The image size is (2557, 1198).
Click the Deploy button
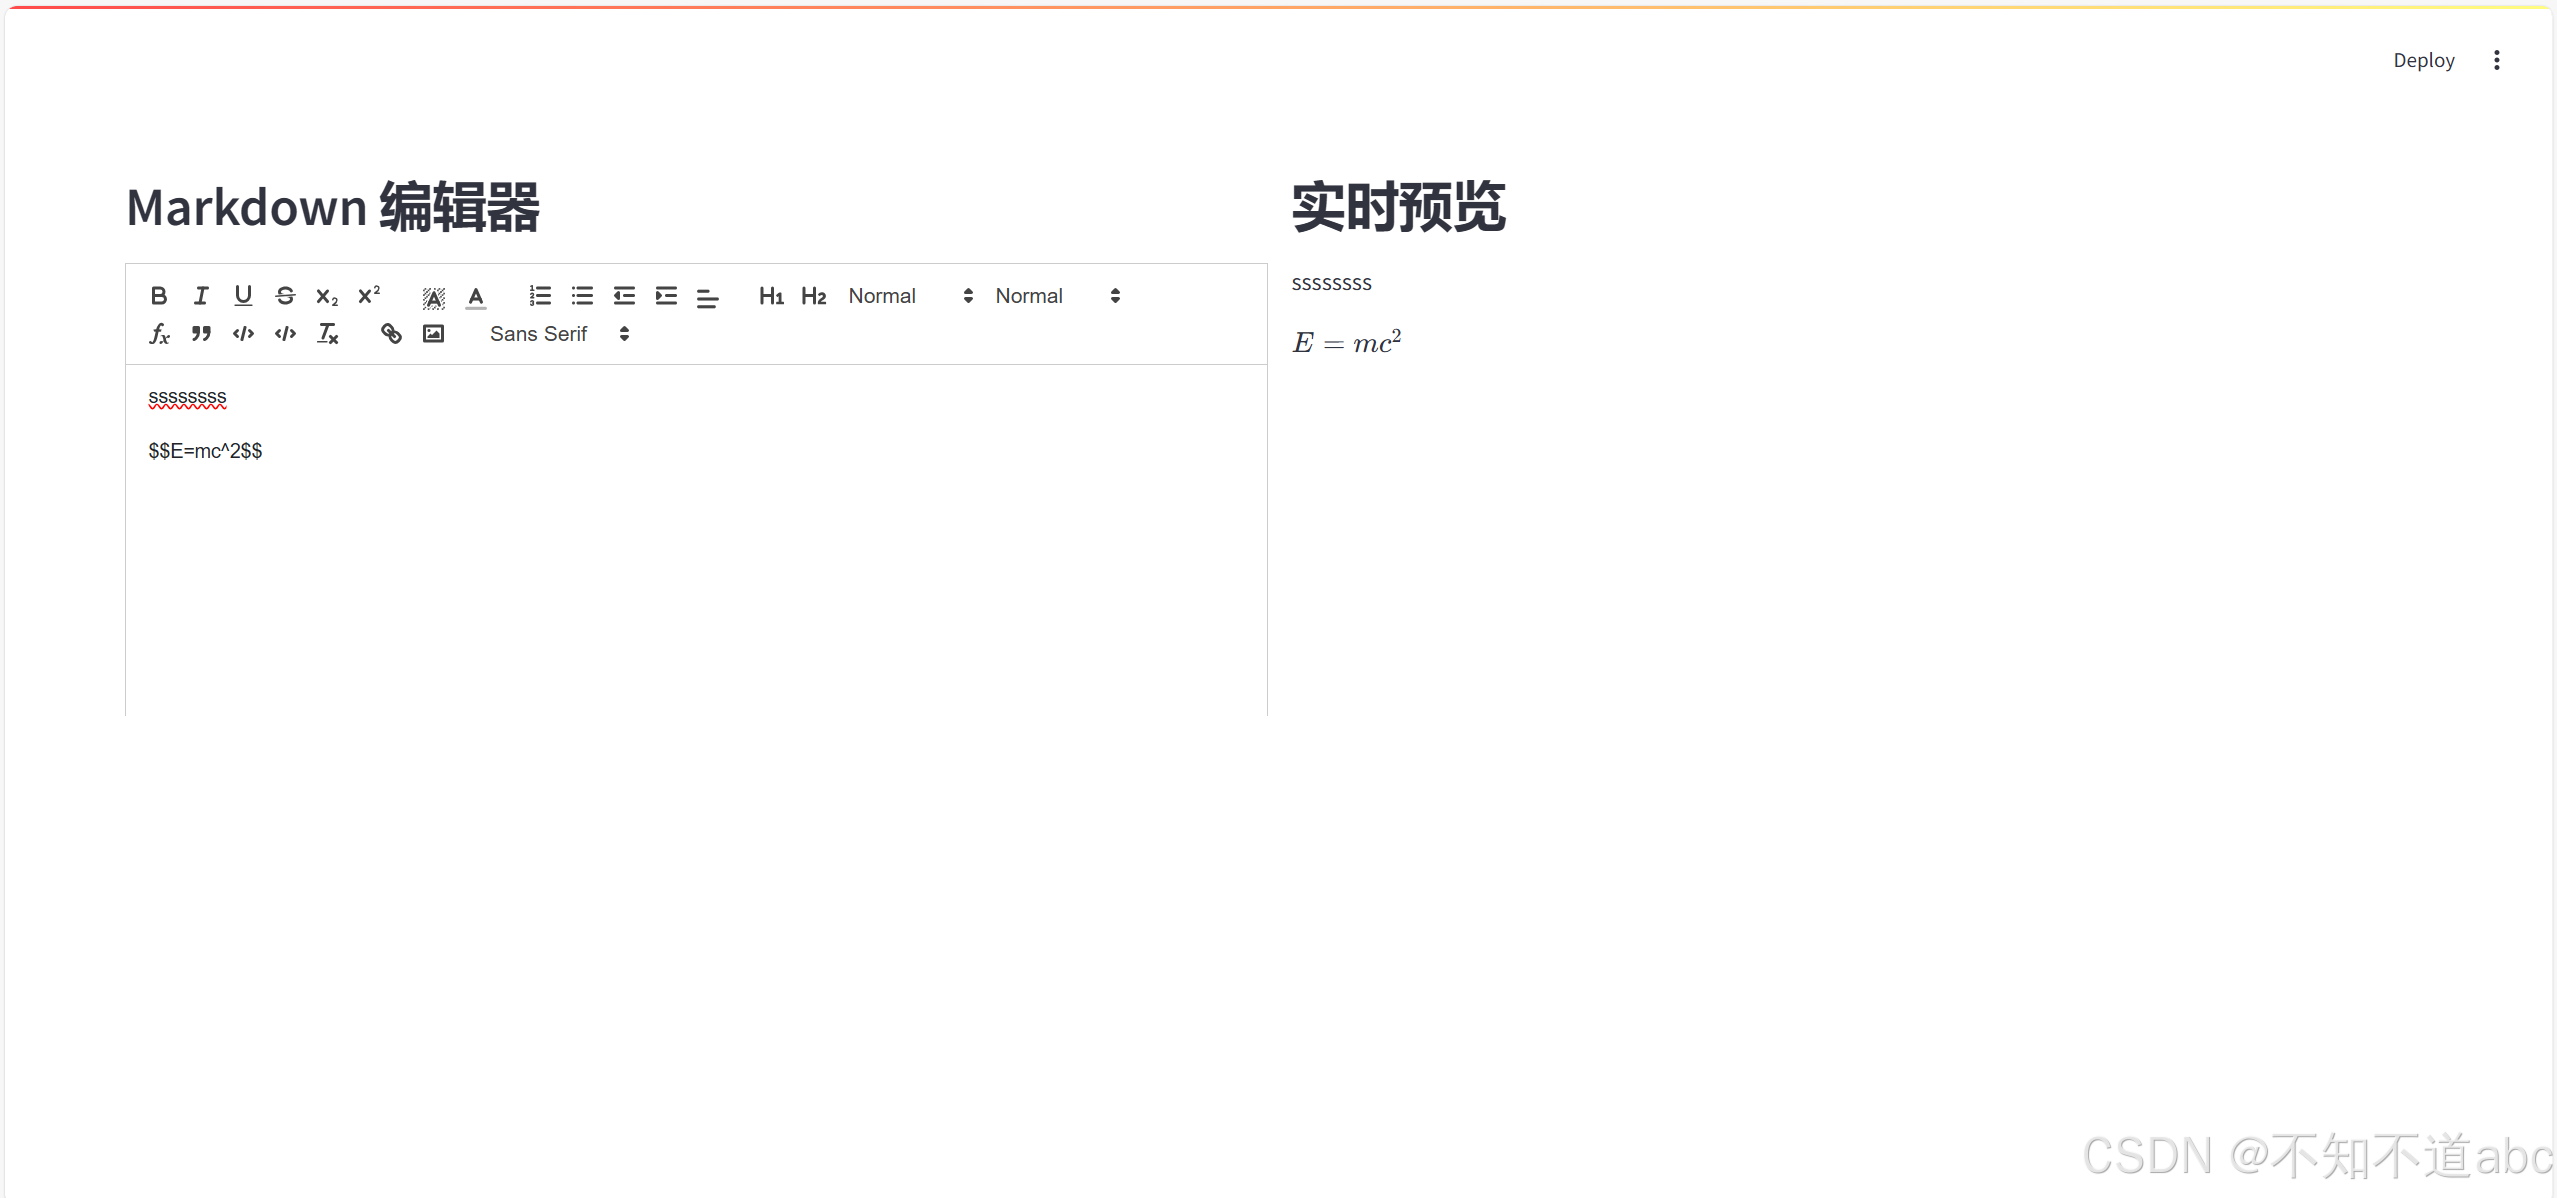[2423, 60]
